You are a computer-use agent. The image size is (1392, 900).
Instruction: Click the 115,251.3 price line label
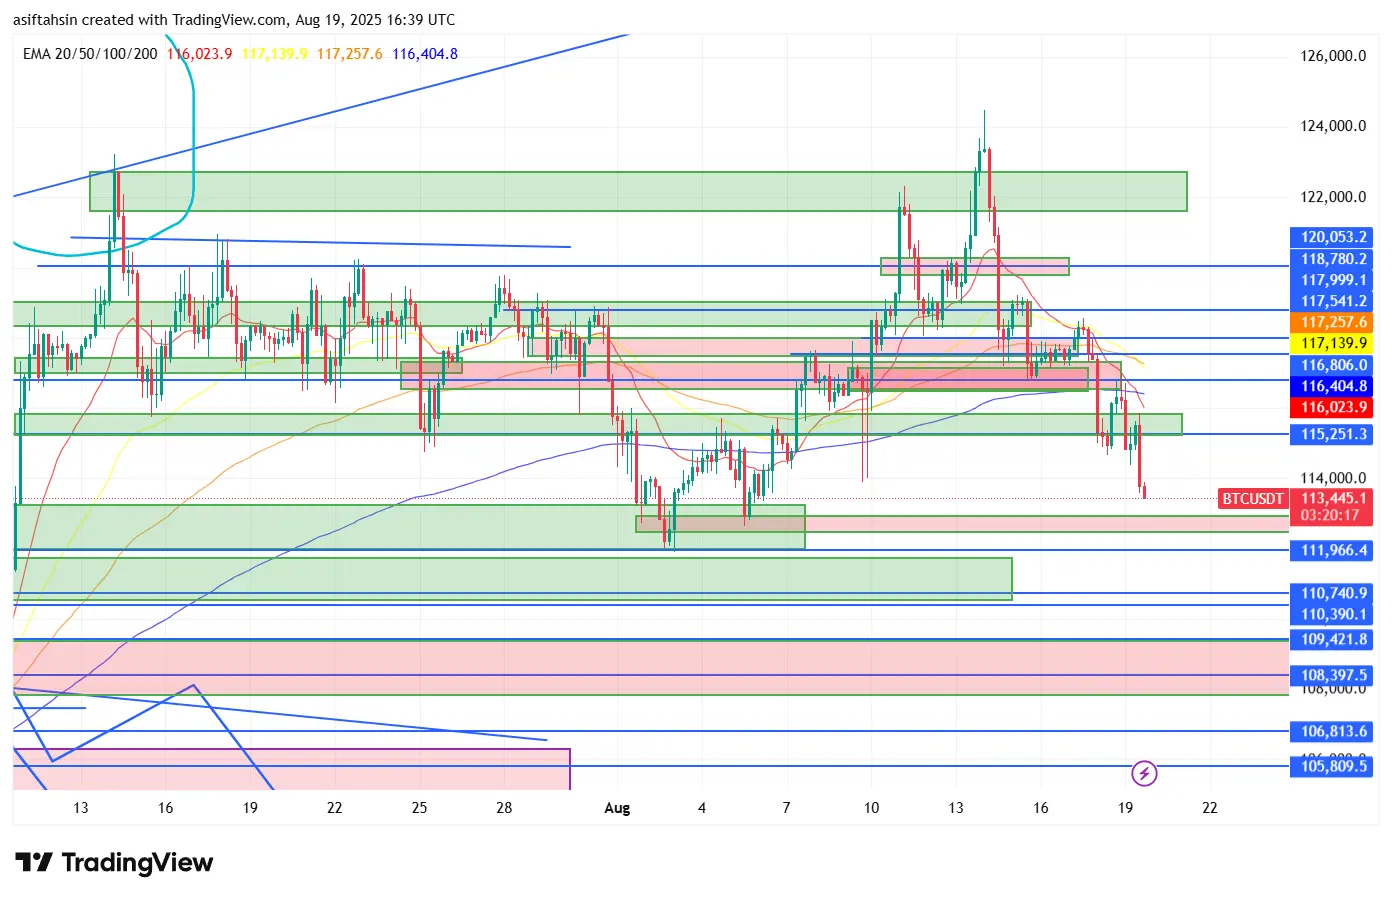[1332, 434]
